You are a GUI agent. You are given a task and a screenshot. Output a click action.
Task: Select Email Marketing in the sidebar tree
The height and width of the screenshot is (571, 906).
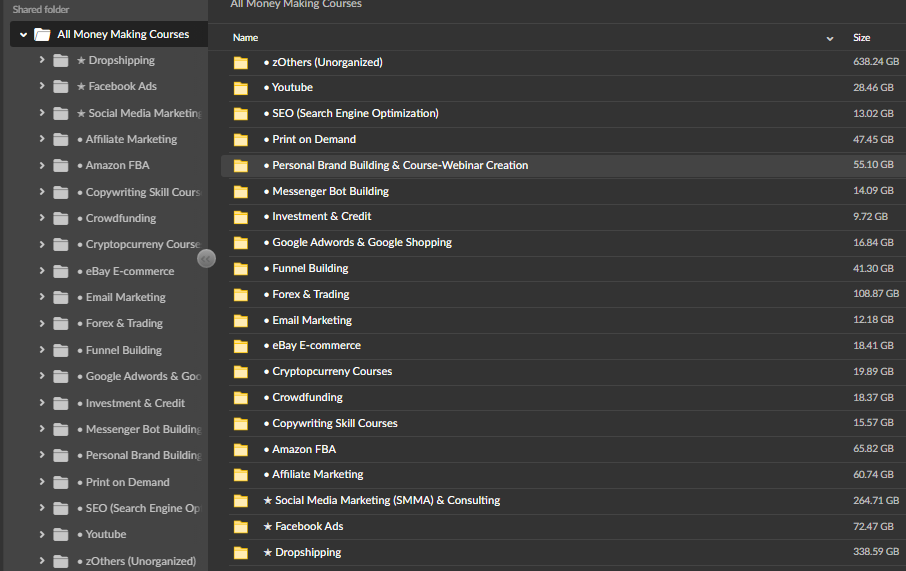tap(125, 297)
